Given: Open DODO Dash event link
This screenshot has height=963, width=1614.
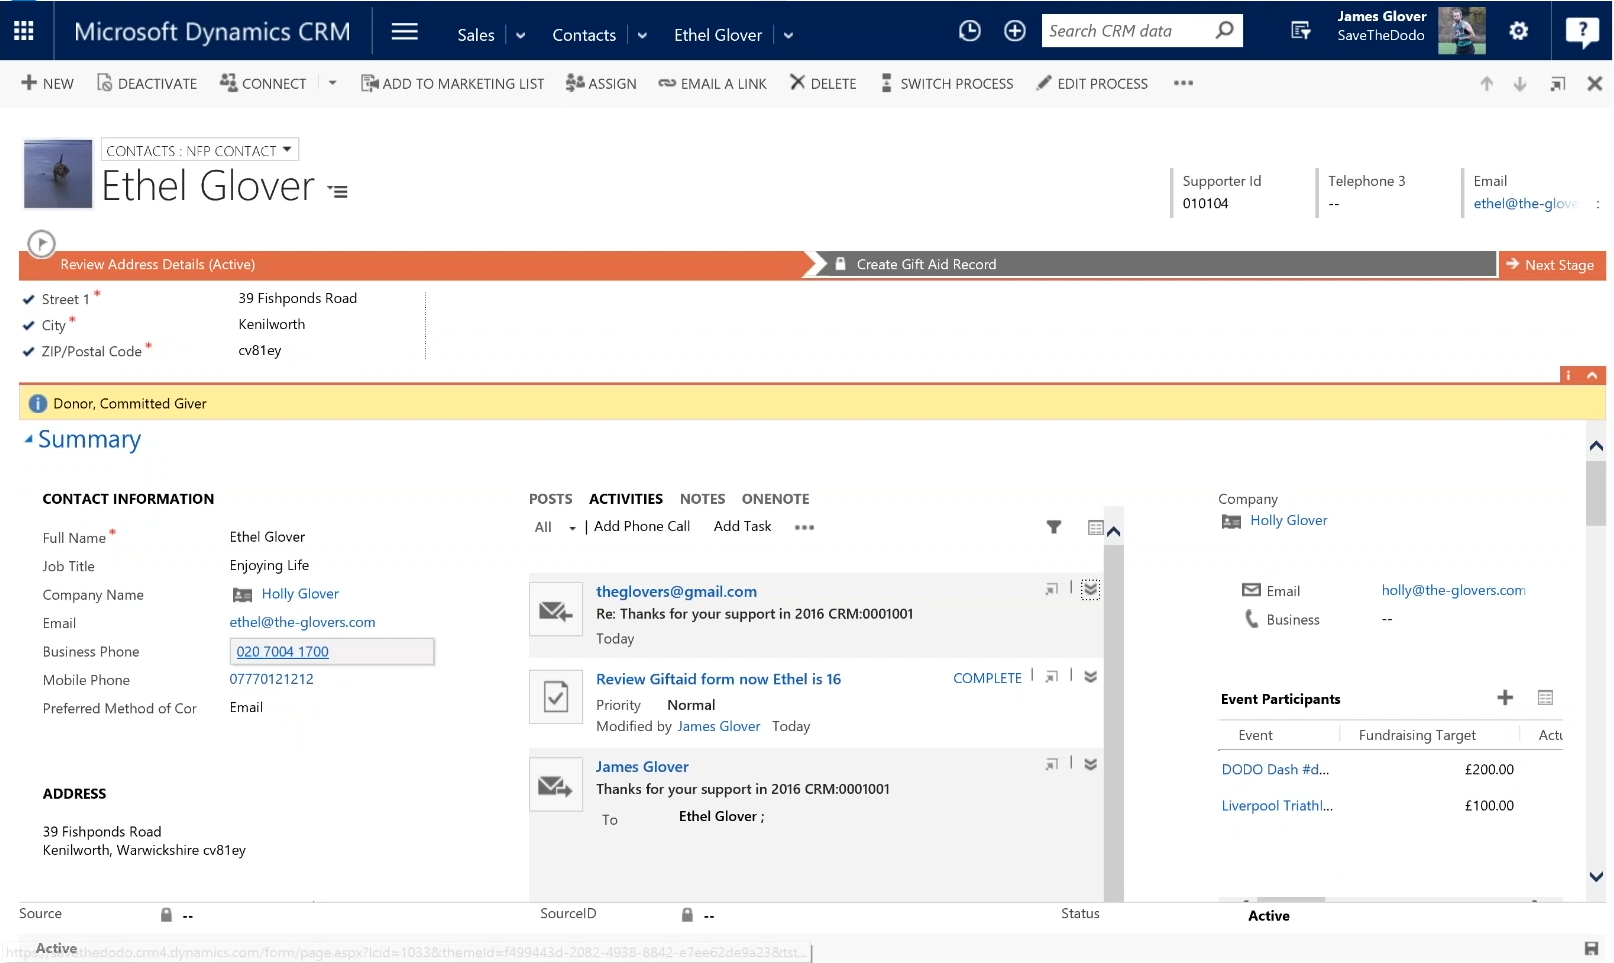Looking at the screenshot, I should (x=1275, y=769).
